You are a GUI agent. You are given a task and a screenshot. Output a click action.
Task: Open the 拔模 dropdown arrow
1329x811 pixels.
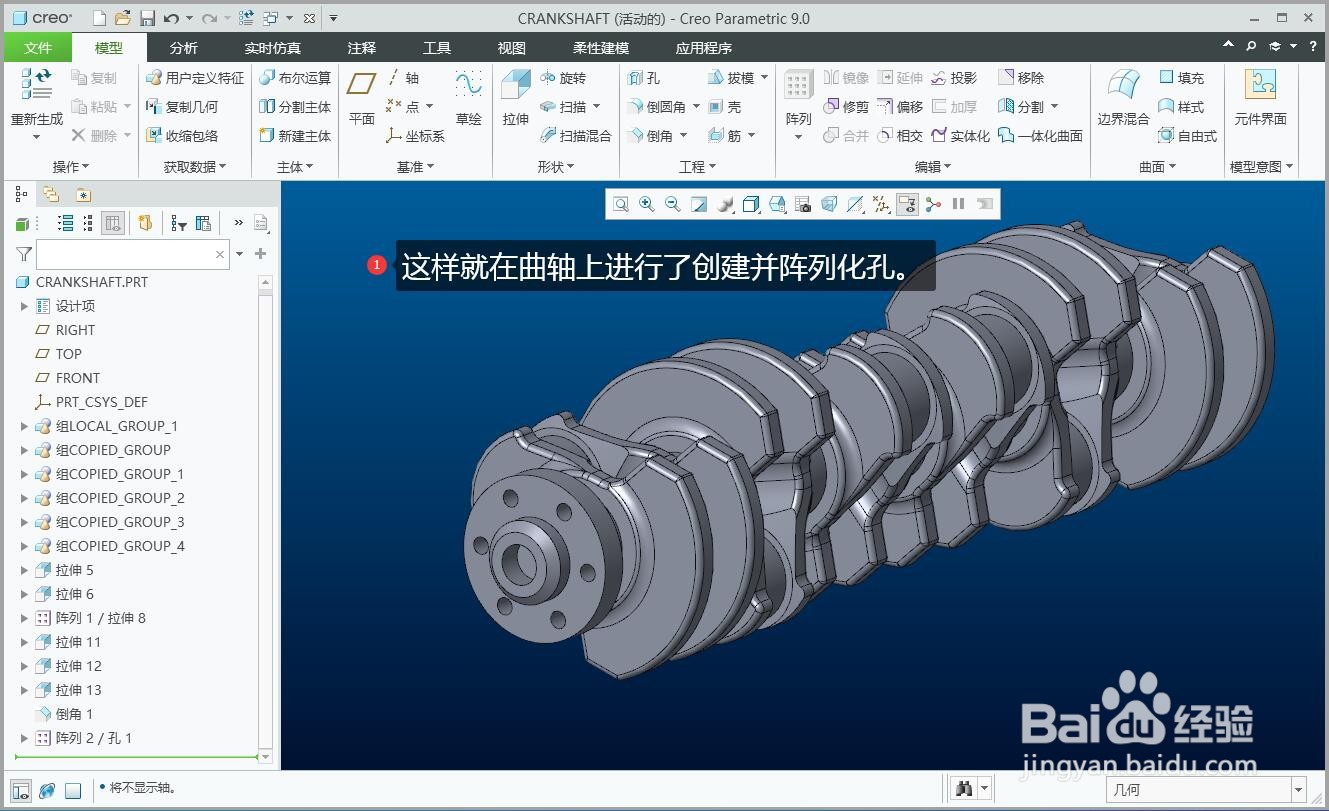point(765,78)
